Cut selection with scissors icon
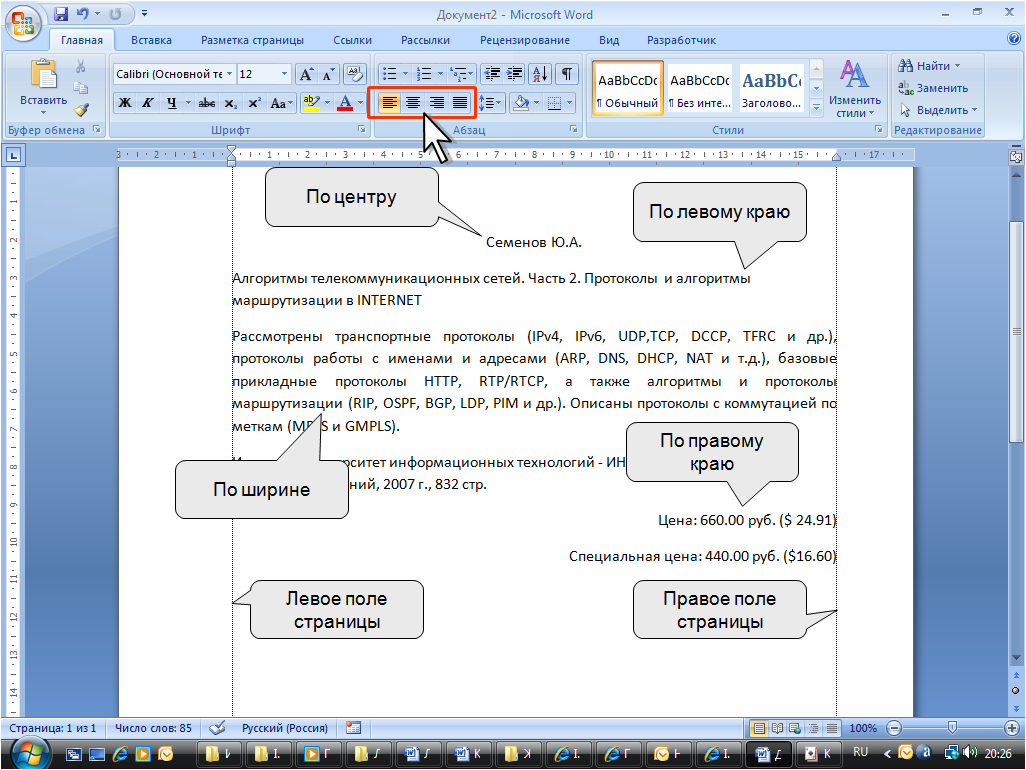Viewport: 1026px width, 770px height. click(x=80, y=66)
